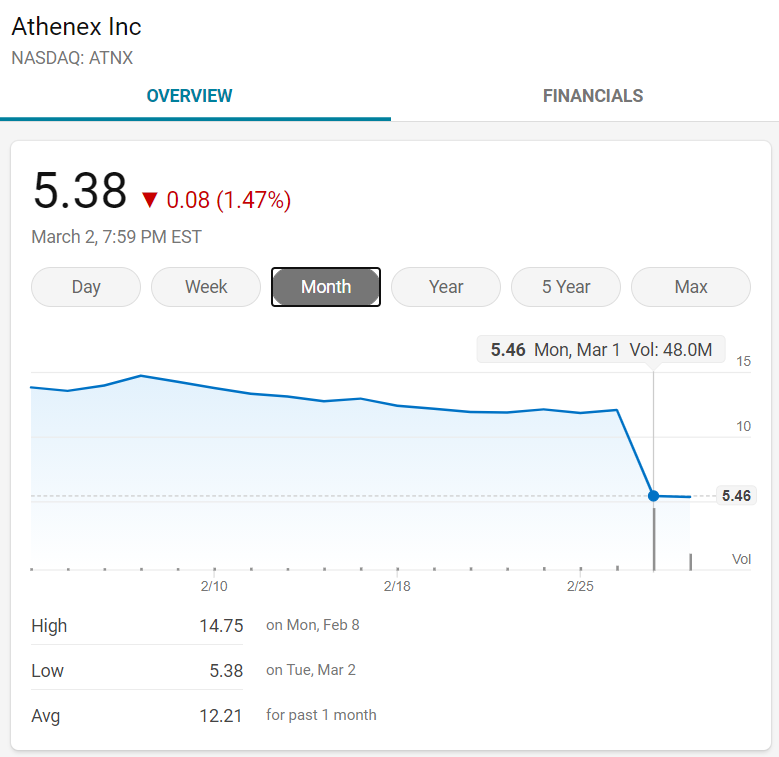Image resolution: width=779 pixels, height=757 pixels.
Task: Select the 5 Year range
Action: coord(566,287)
